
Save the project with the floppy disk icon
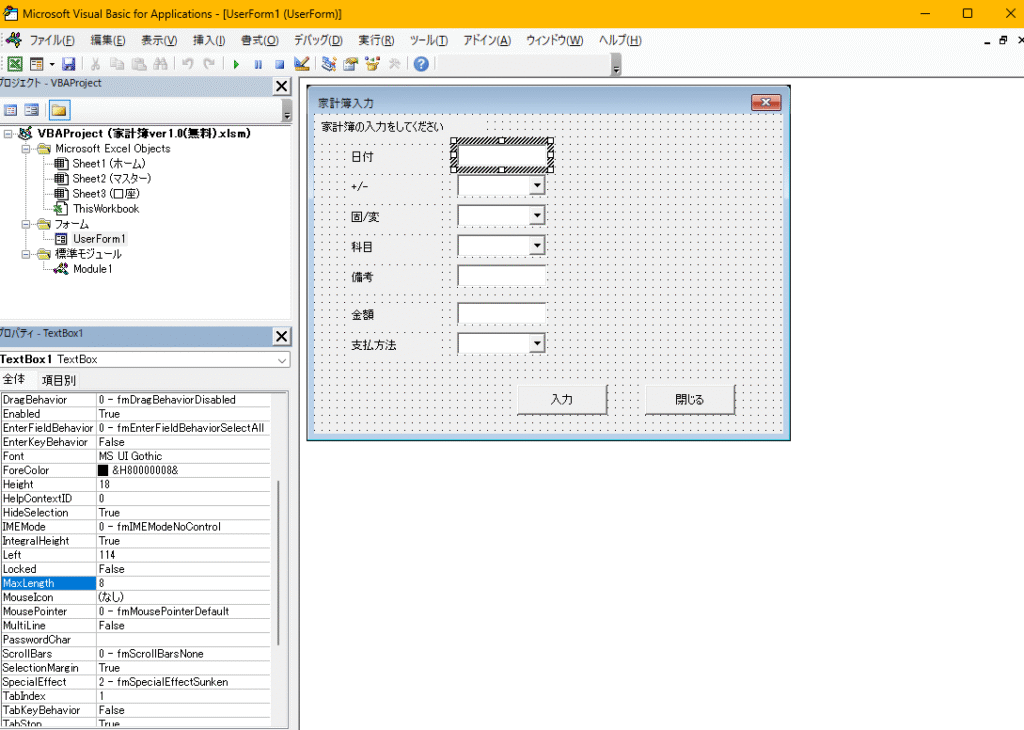click(x=69, y=64)
